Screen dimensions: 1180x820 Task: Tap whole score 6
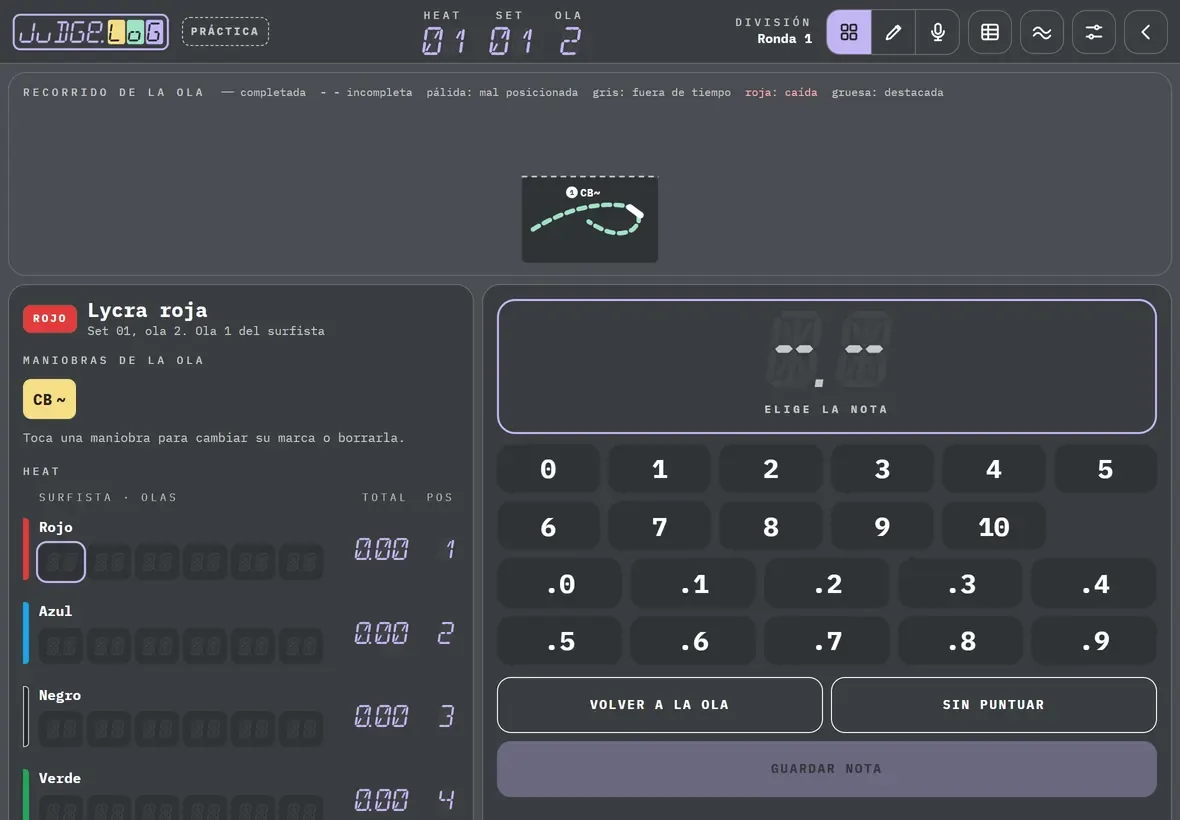point(548,526)
